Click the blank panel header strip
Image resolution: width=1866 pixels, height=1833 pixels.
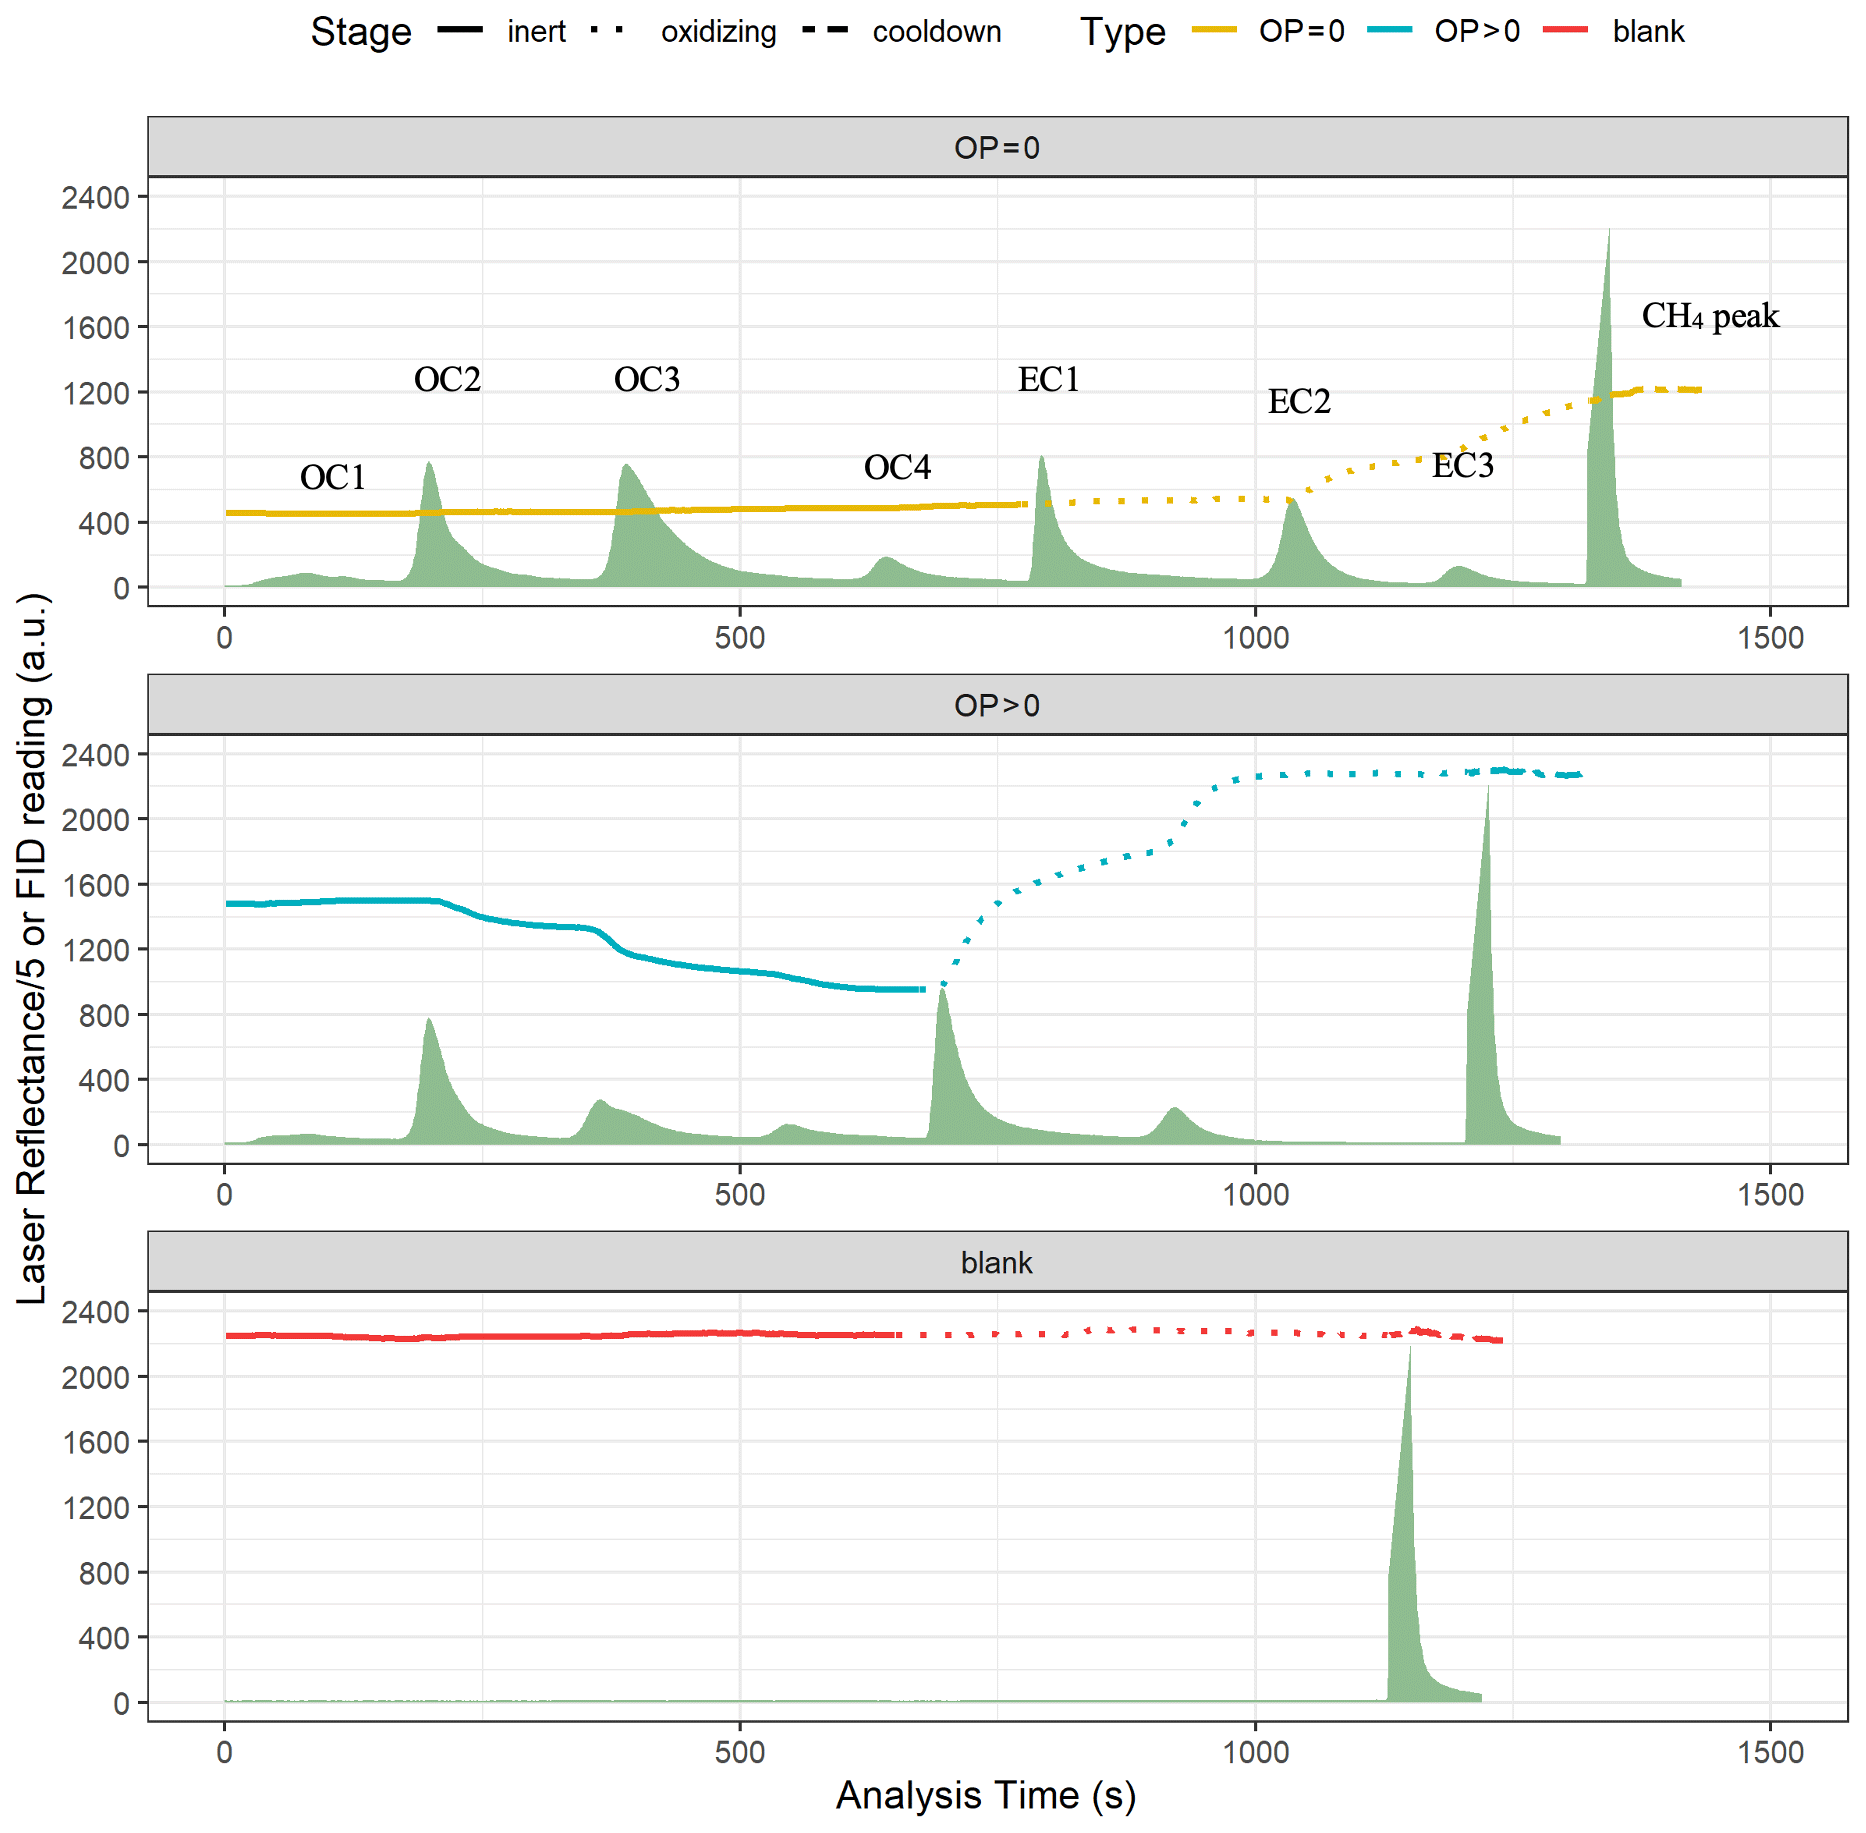[997, 1262]
